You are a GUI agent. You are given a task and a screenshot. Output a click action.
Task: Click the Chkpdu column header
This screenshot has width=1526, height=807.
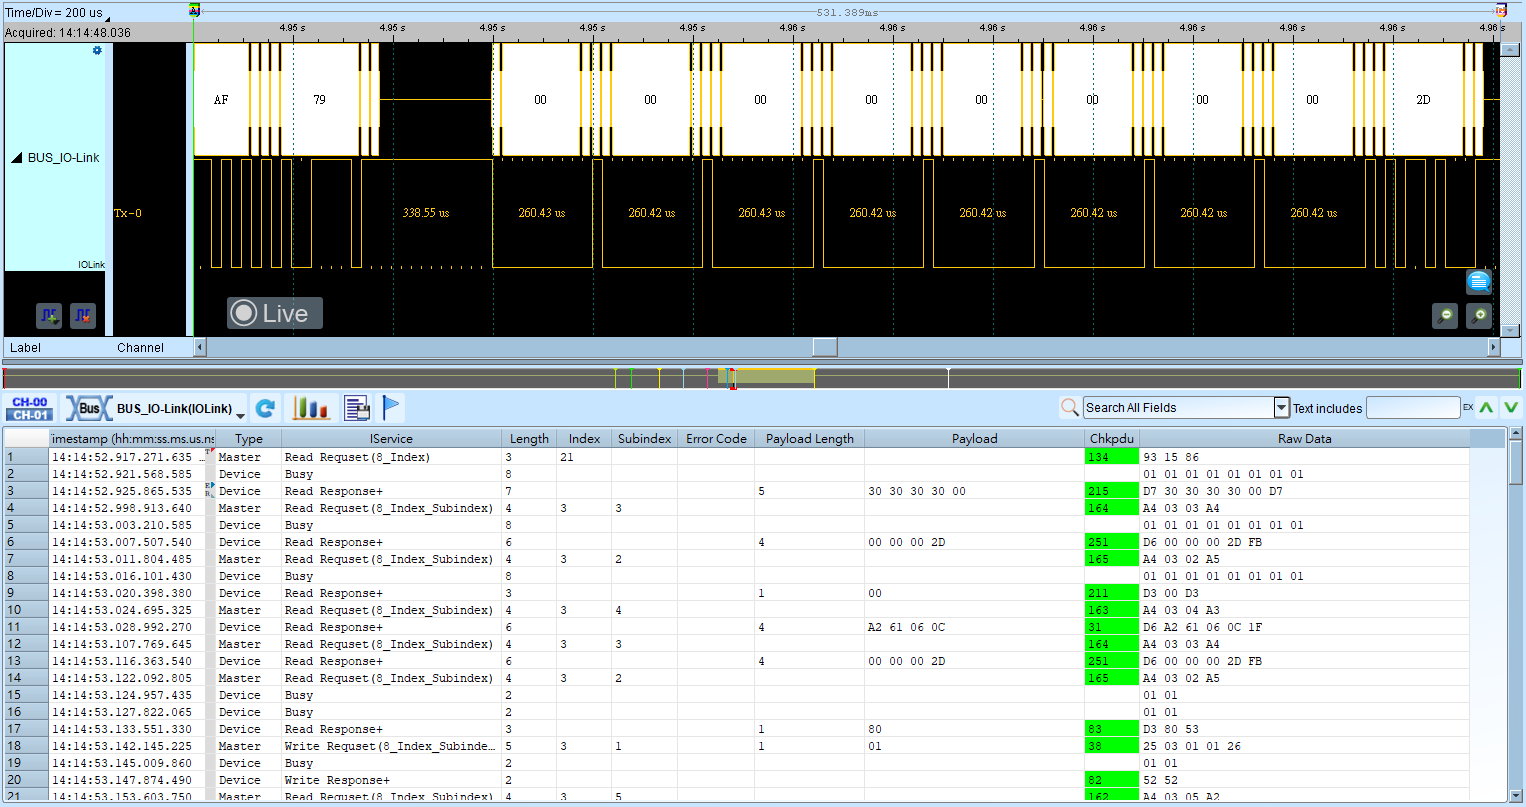click(1112, 439)
